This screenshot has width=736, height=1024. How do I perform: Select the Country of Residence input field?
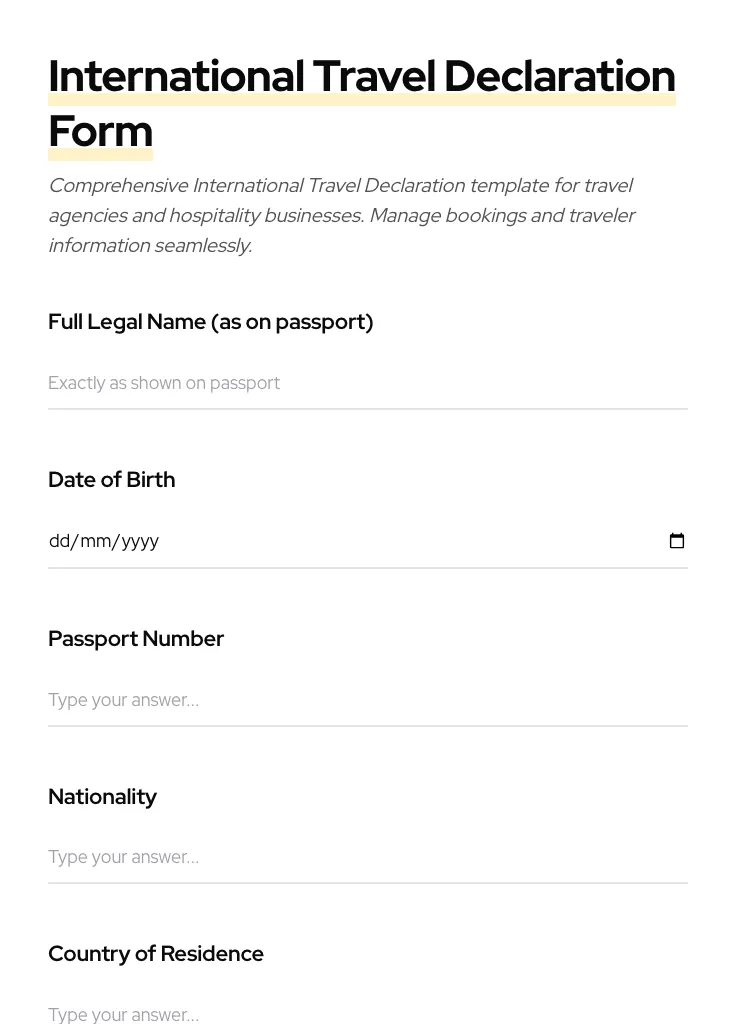point(368,1012)
